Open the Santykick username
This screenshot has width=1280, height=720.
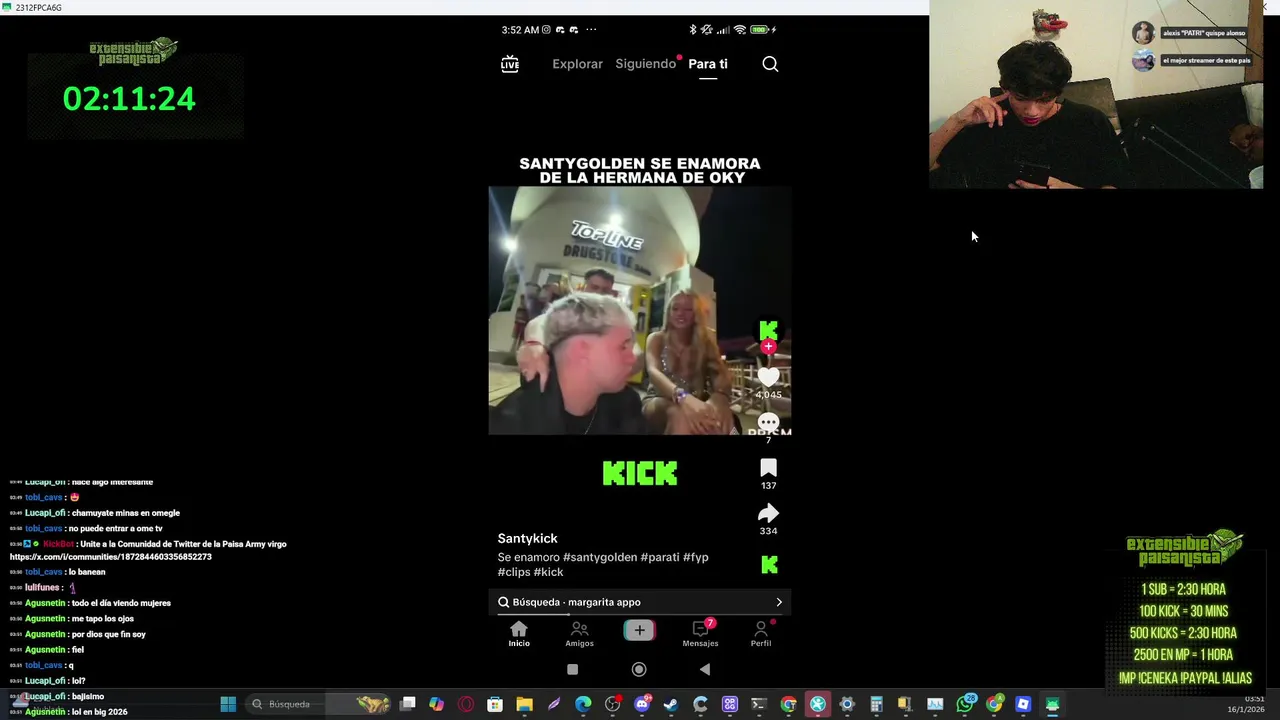(x=527, y=538)
